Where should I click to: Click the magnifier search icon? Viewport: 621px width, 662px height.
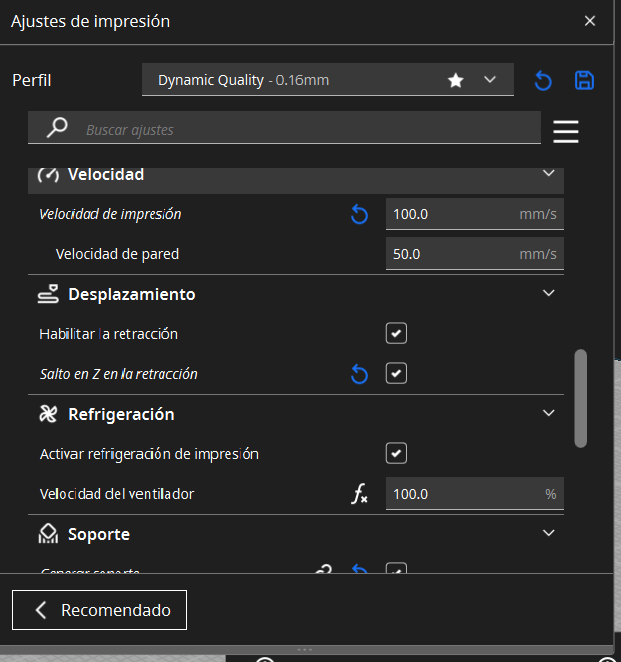pyautogui.click(x=58, y=128)
